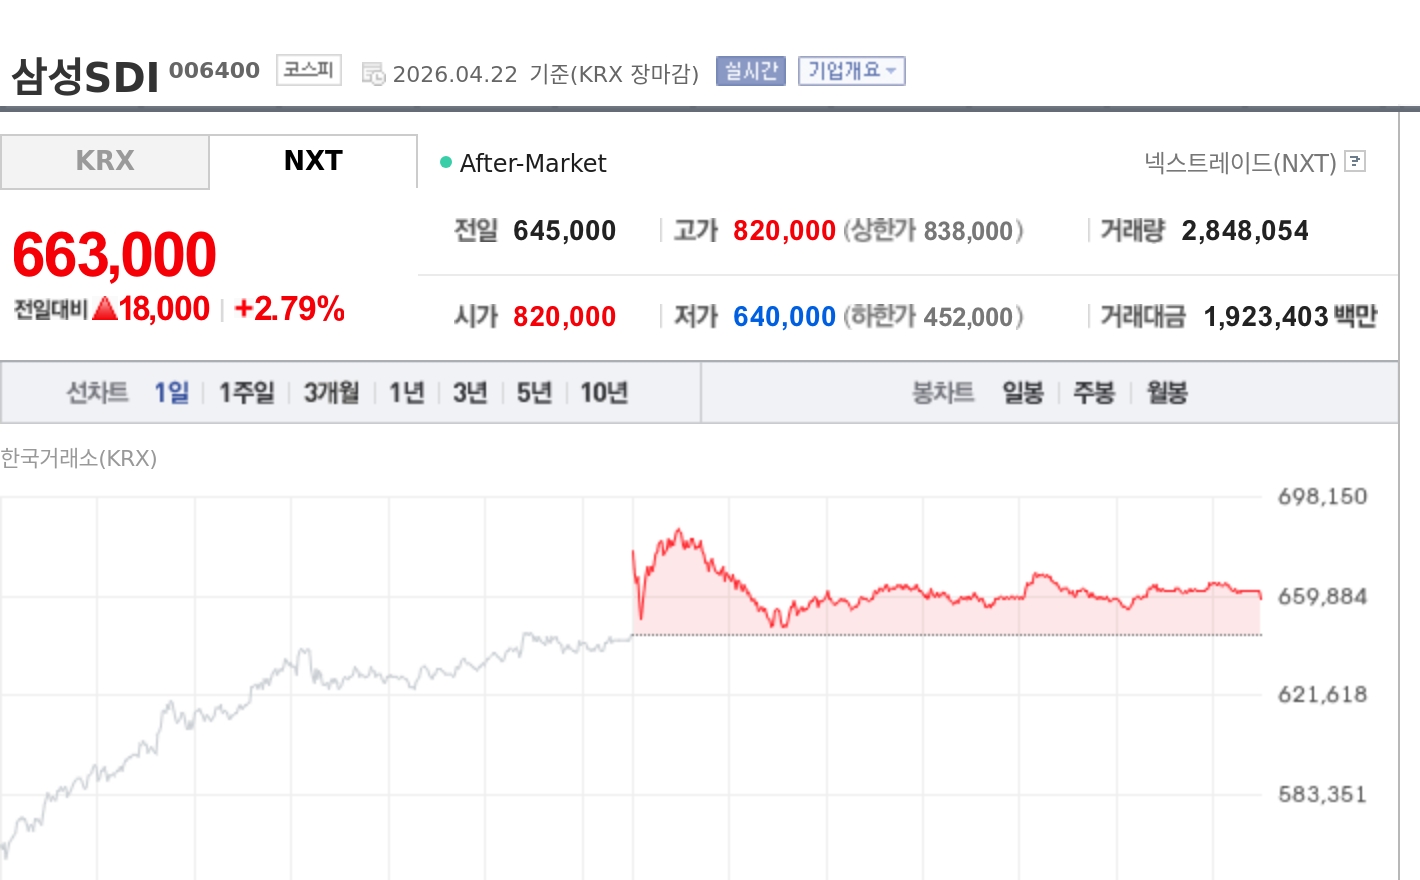Select the 1일 line chart period
Screen dimensions: 1420x880
point(171,392)
